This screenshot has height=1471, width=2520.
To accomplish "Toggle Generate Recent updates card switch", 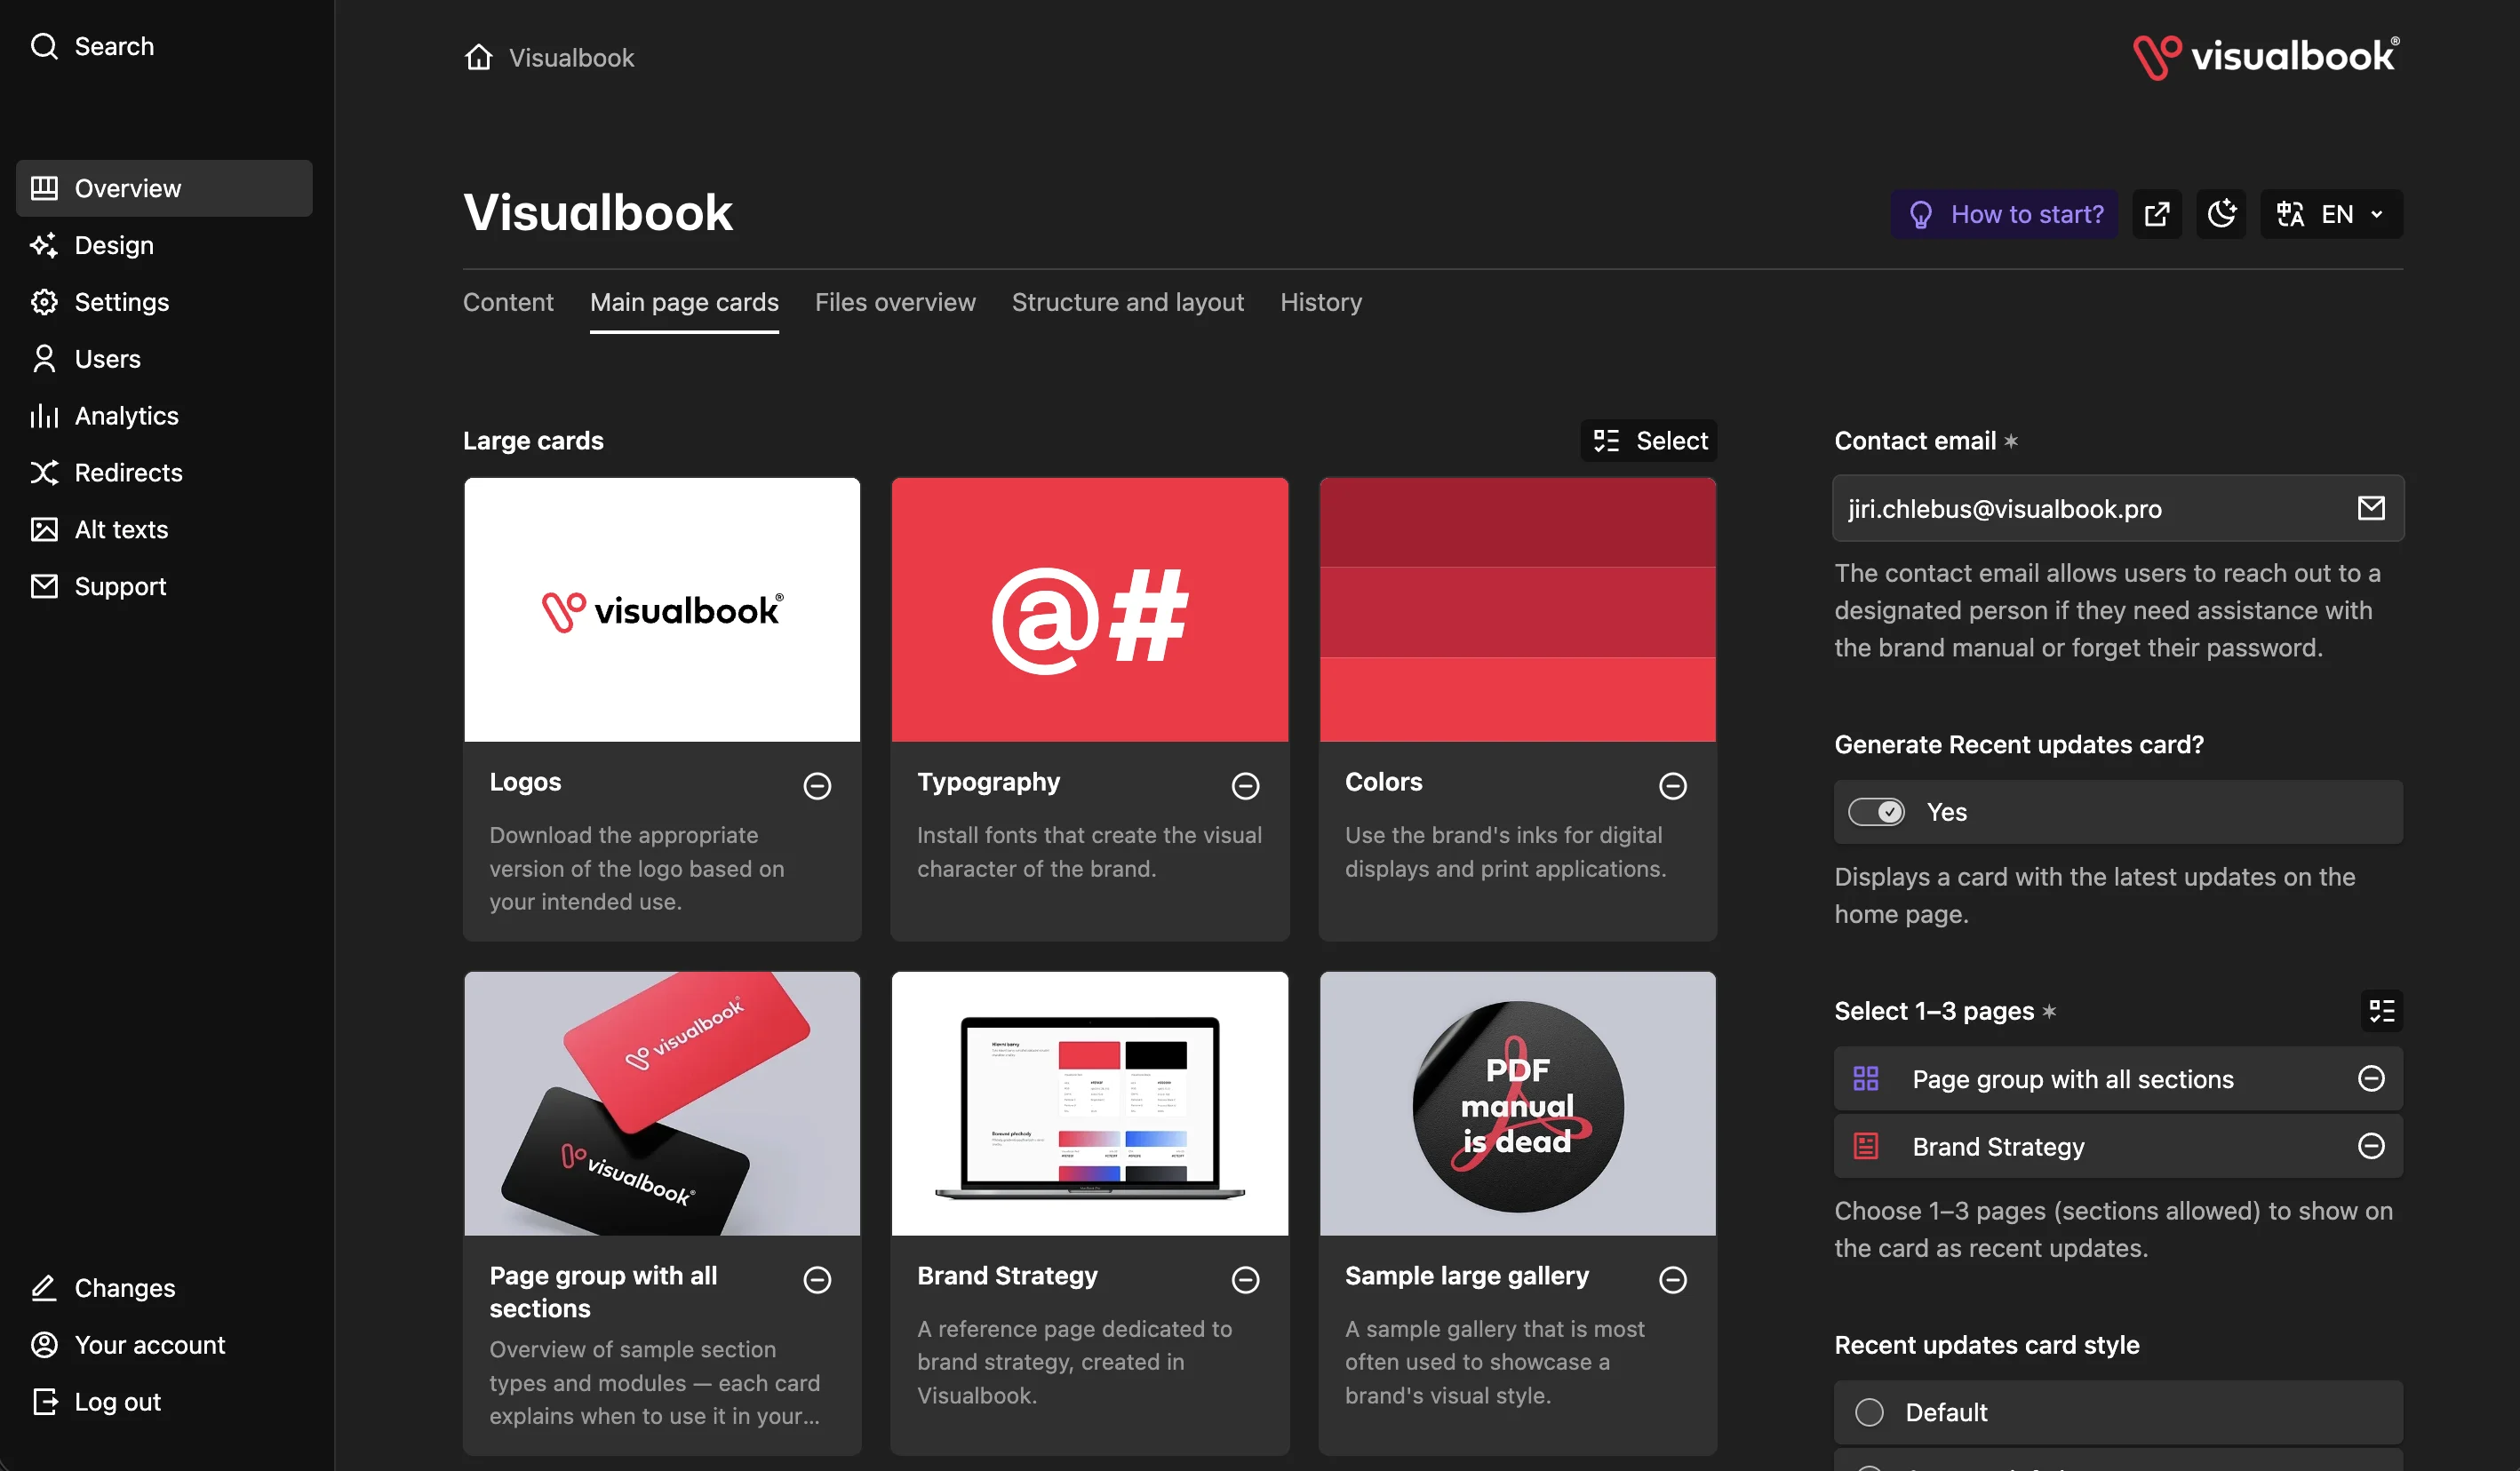I will 1876,812.
